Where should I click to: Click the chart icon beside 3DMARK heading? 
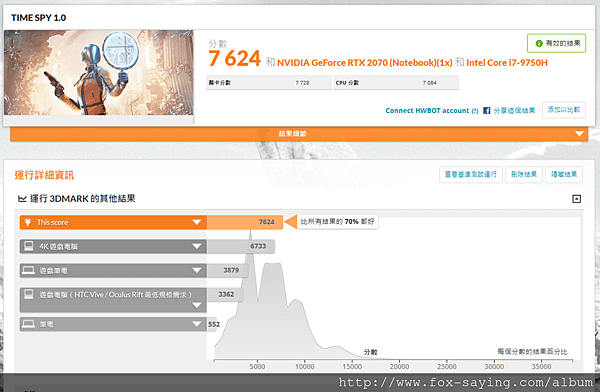click(x=22, y=199)
